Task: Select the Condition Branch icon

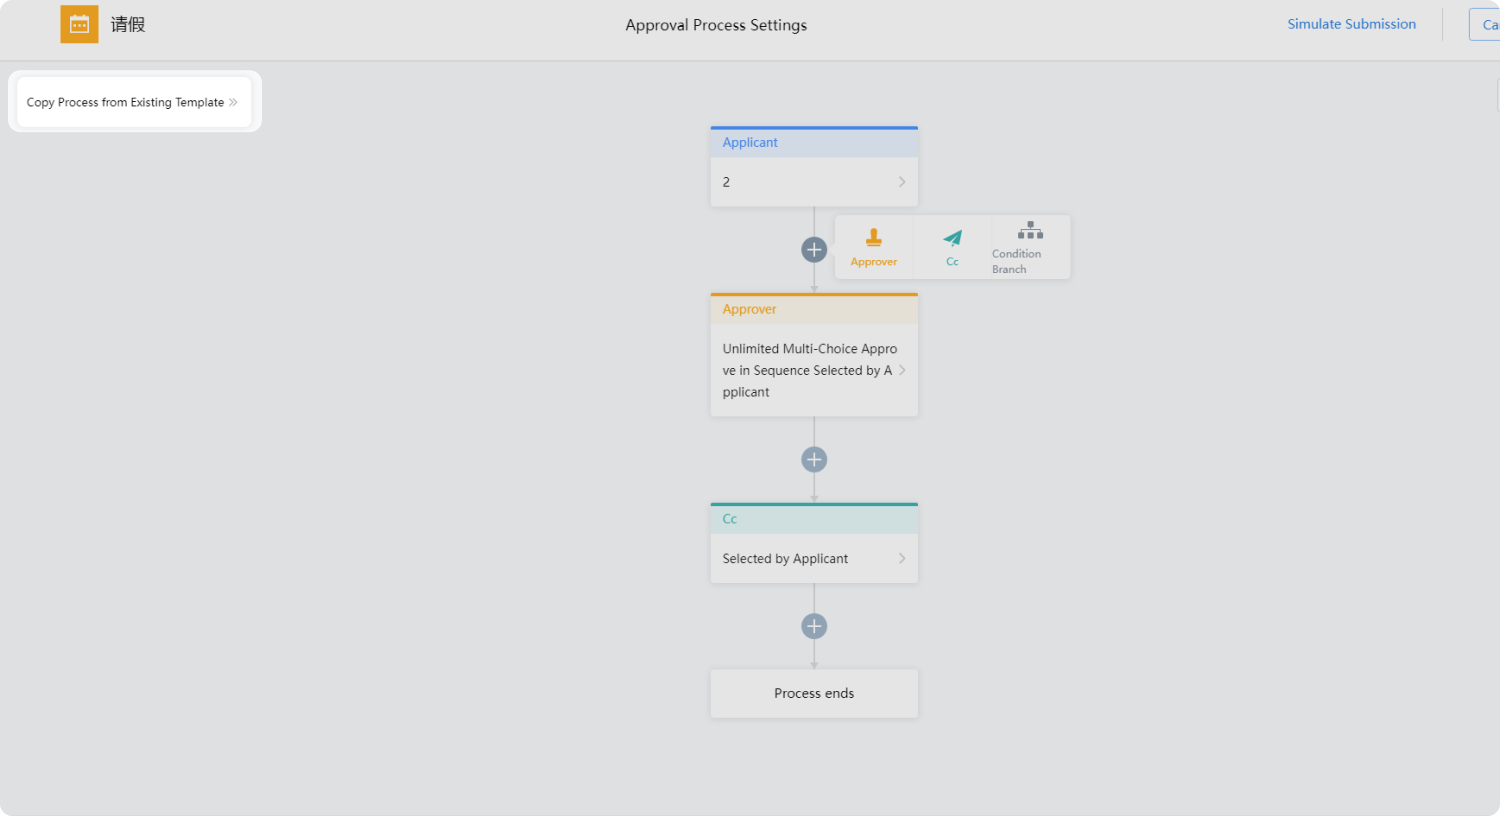Action: pos(1030,231)
